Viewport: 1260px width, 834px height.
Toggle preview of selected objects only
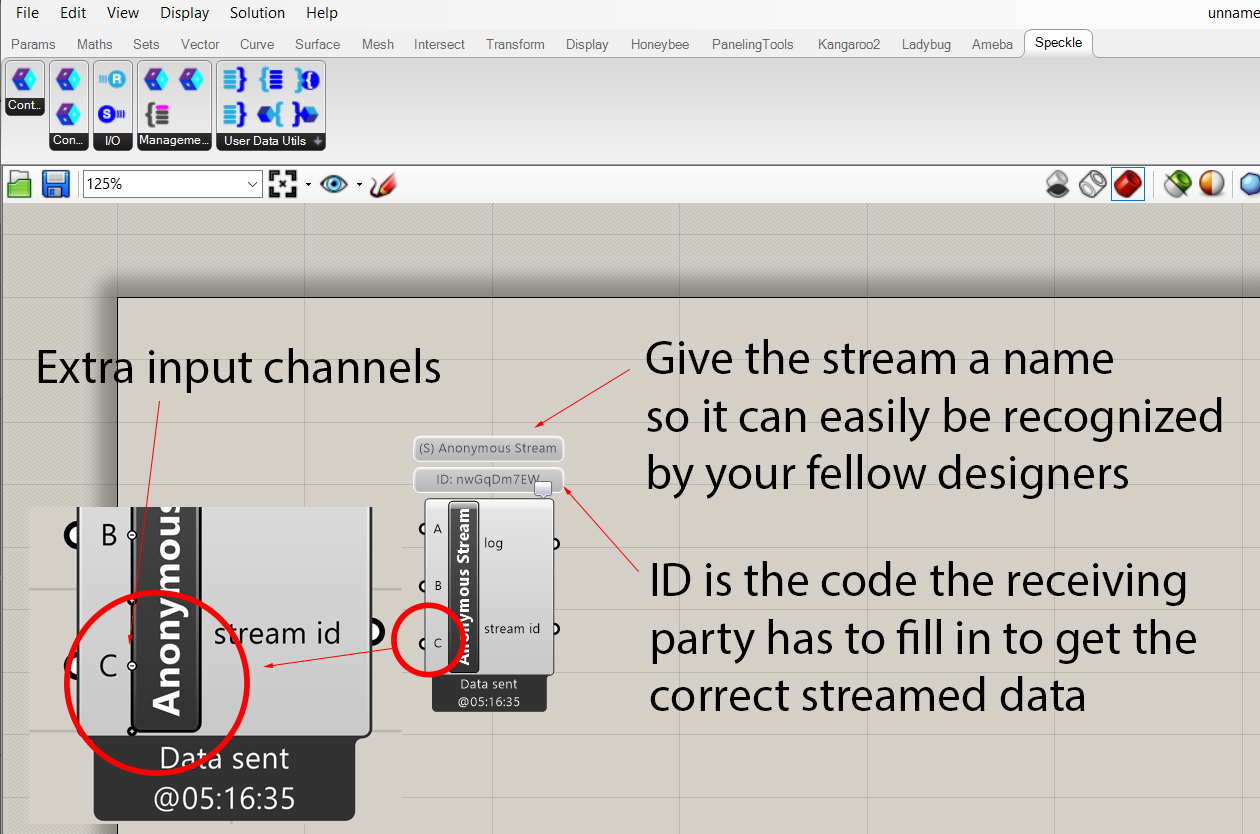(1178, 183)
